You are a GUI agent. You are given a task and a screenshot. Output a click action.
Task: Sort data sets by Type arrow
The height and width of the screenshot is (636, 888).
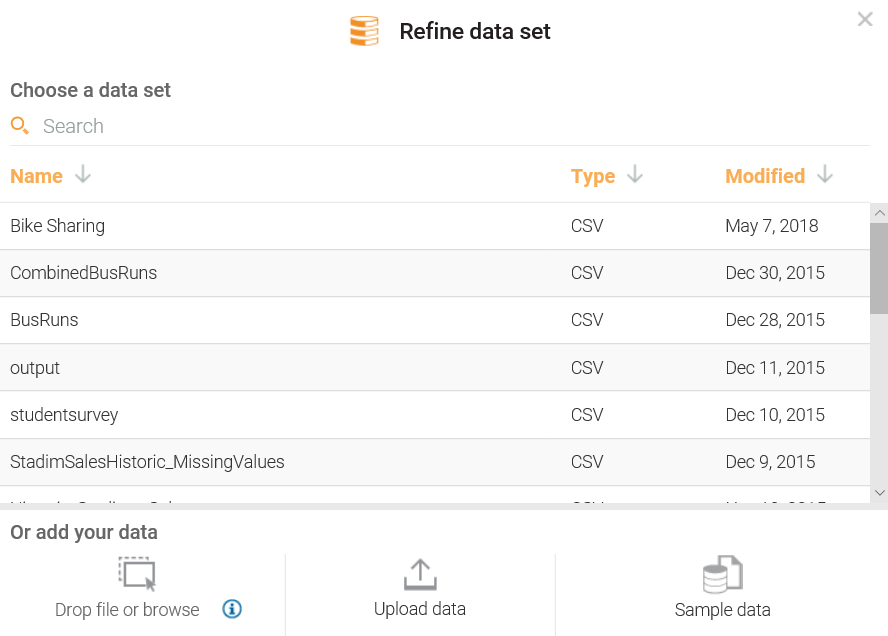[635, 175]
